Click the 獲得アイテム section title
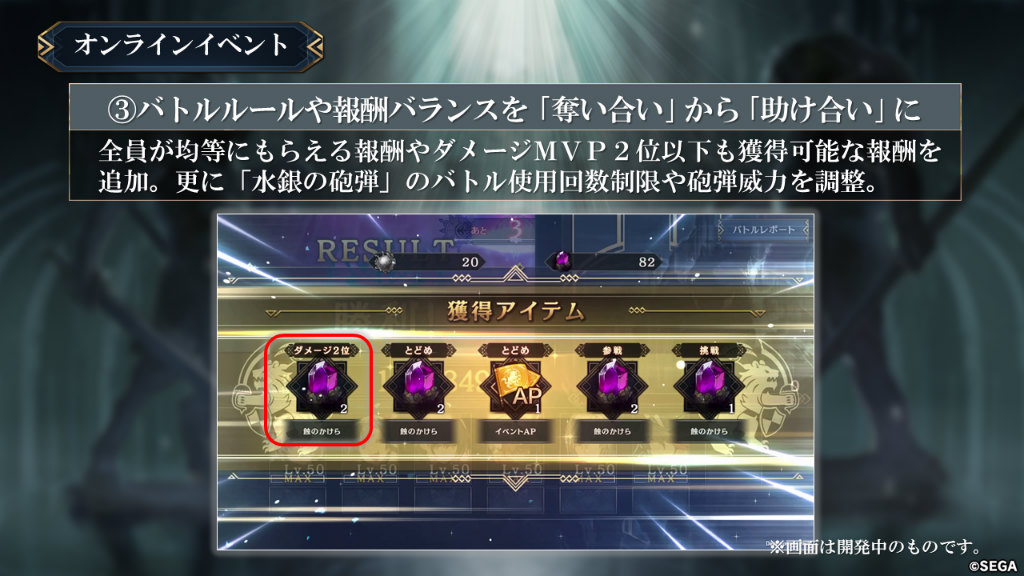Screen dimensions: 1024x576 [515, 312]
